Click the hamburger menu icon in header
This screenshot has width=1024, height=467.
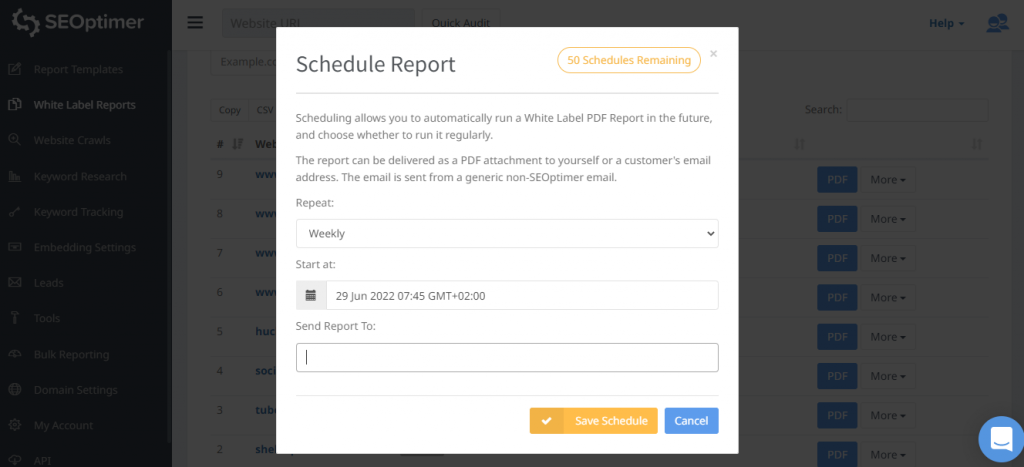pos(195,23)
